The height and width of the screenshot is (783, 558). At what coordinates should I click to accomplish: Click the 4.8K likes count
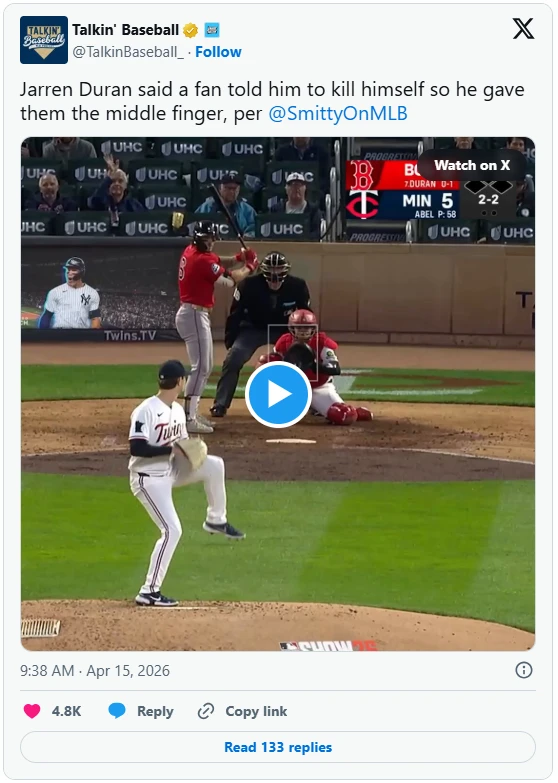point(66,711)
